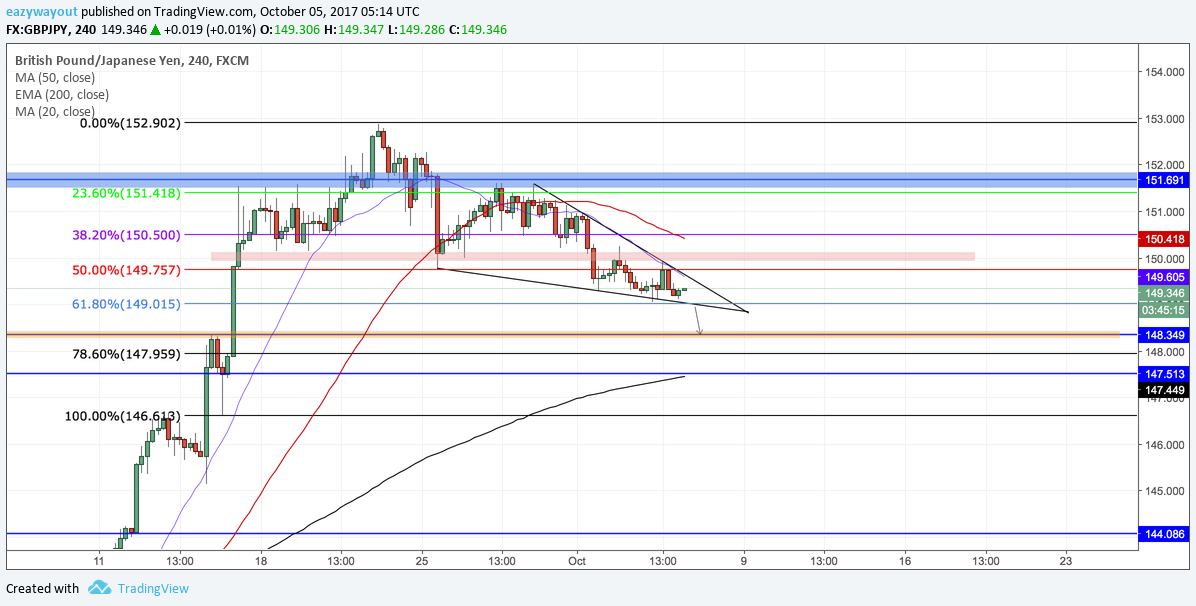Click the 61.80%(149.015) Fibonacci label
The width and height of the screenshot is (1196, 606).
[x=127, y=304]
